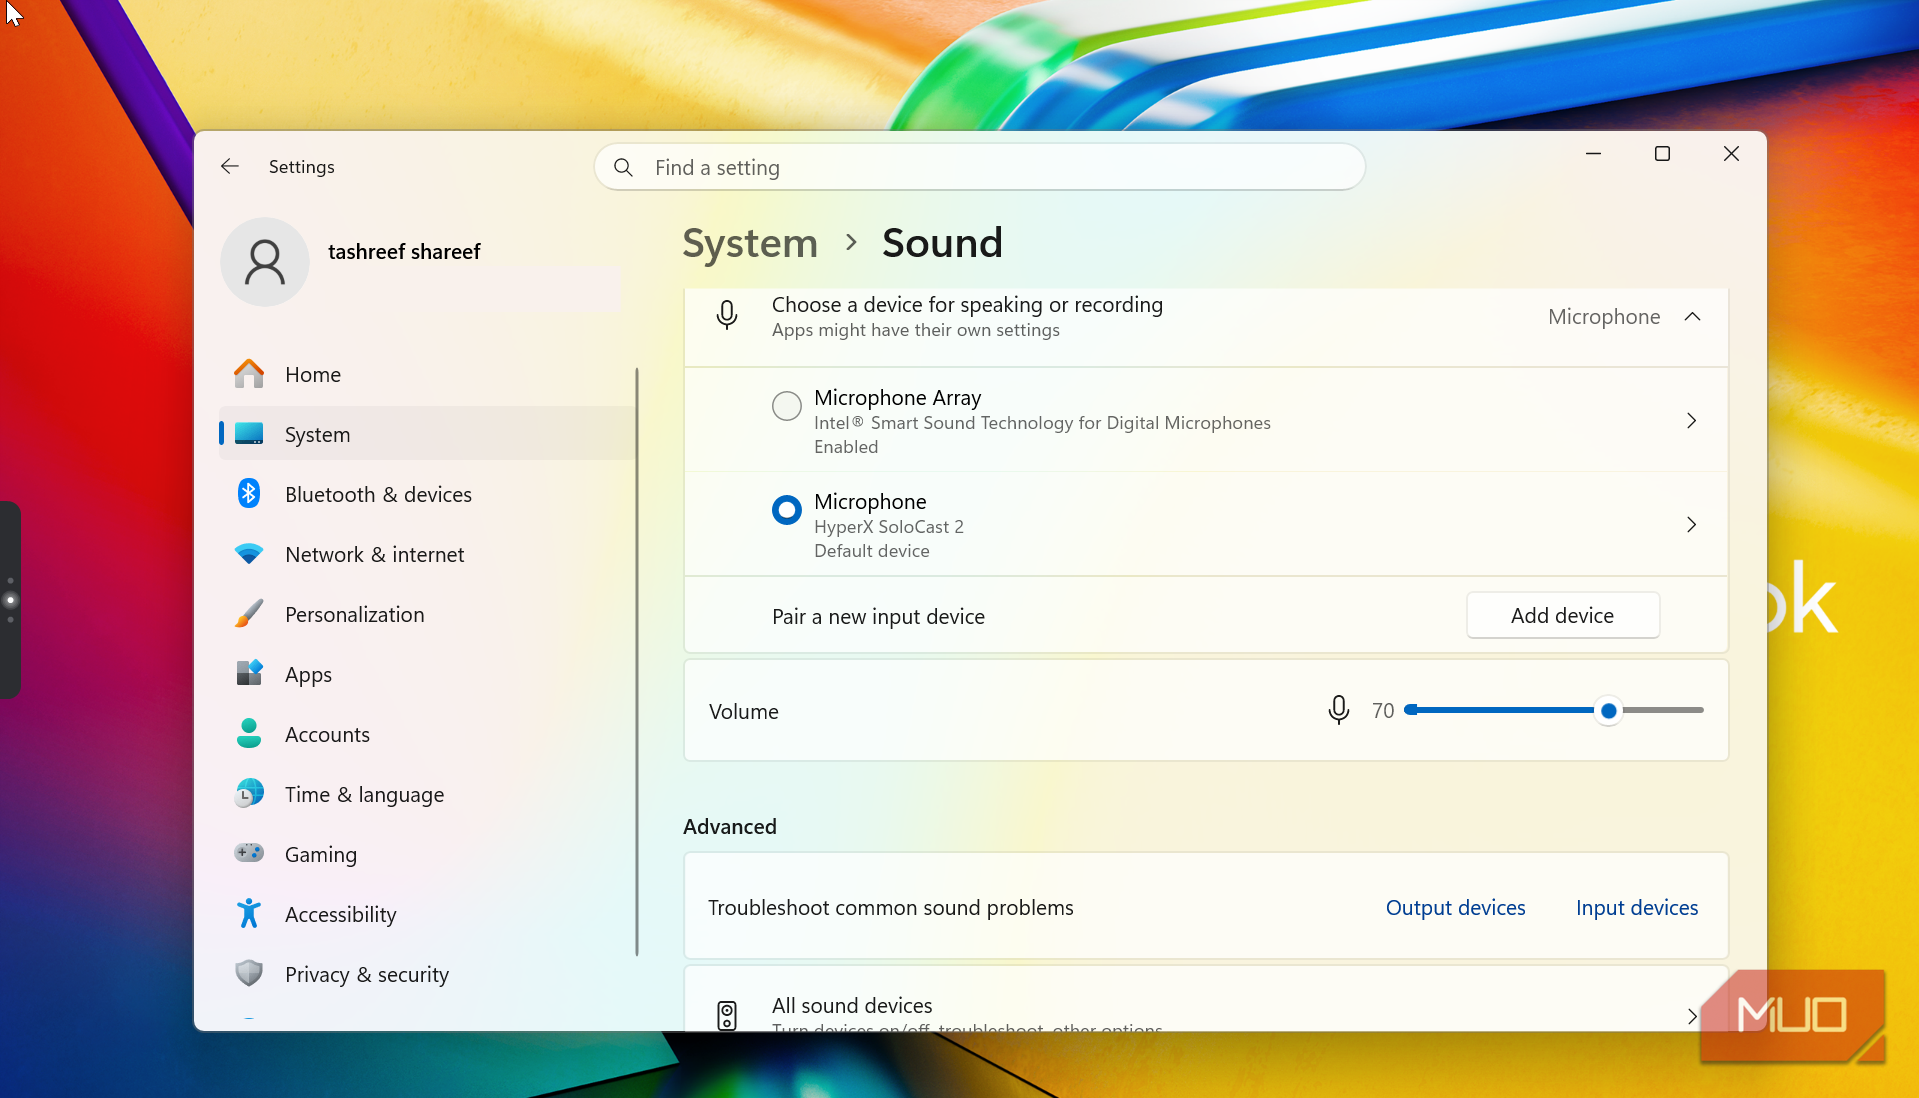The width and height of the screenshot is (1919, 1098).
Task: Click the 'Privacy & security' label
Action: 367,974
